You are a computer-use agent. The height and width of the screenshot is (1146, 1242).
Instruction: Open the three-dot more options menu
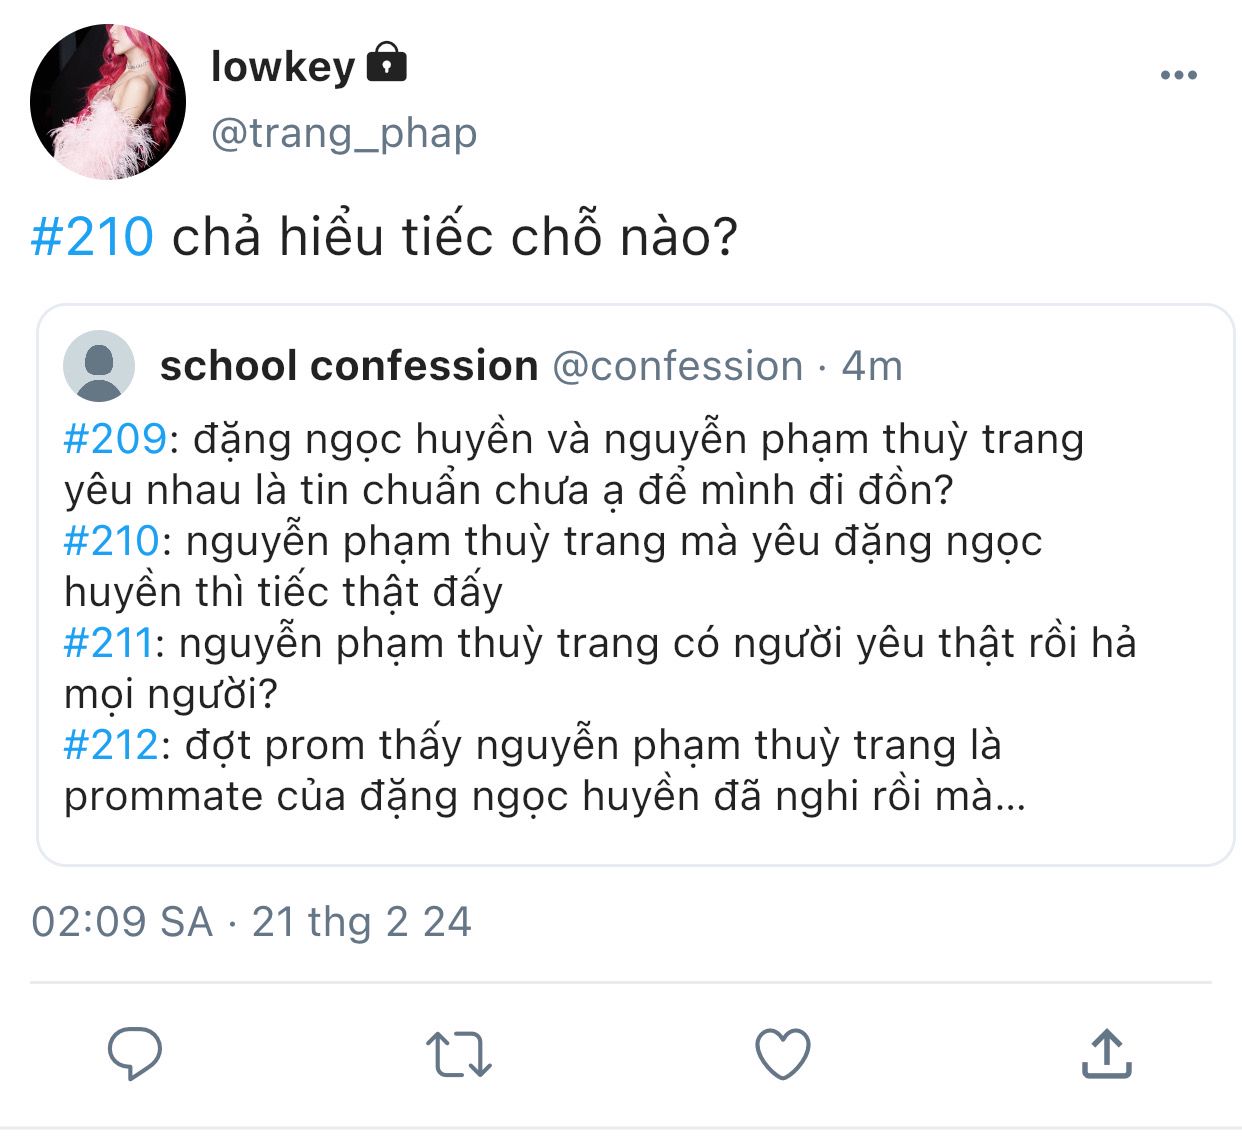point(1179,75)
